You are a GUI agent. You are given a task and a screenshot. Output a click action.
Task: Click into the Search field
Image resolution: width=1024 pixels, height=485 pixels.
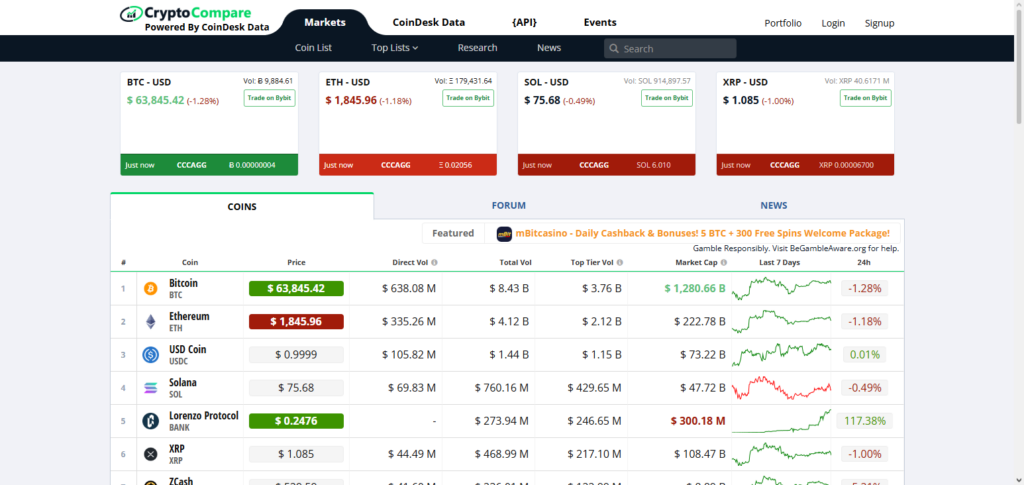point(670,49)
